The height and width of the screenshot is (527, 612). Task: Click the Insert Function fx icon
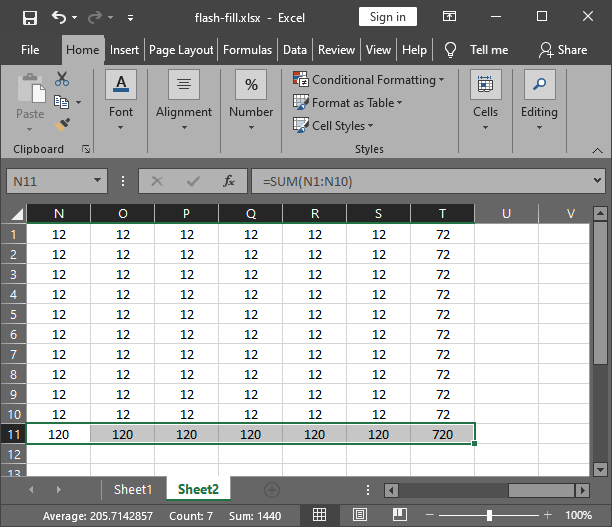(229, 181)
